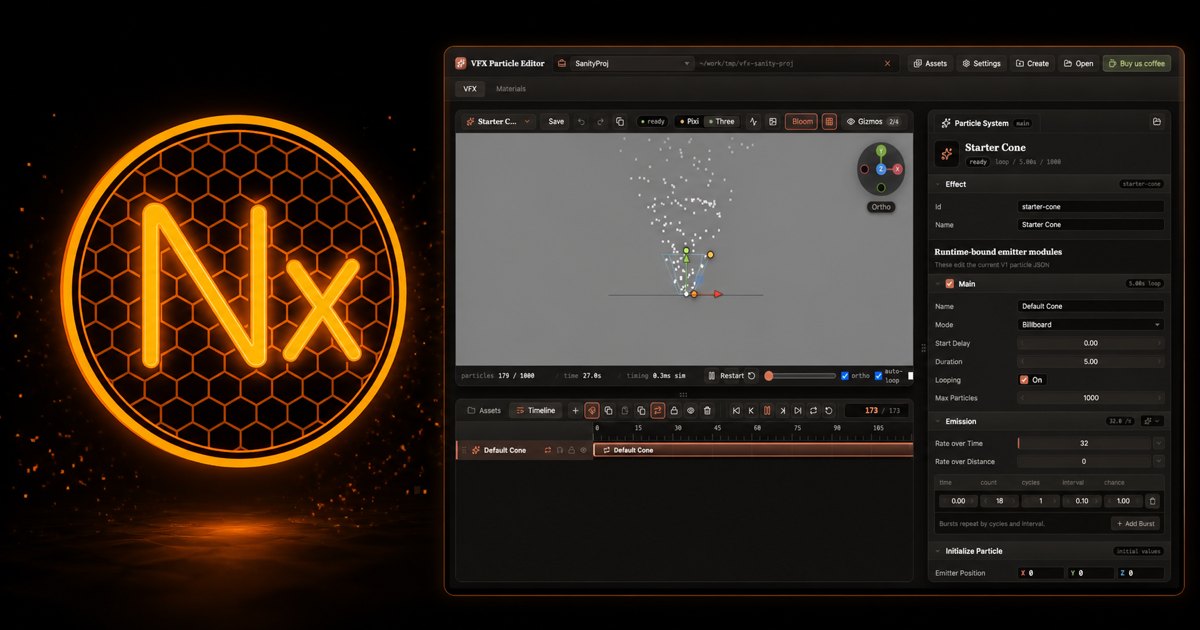1200x630 pixels.
Task: Toggle visibility eye on Default Cone track
Action: tap(583, 450)
